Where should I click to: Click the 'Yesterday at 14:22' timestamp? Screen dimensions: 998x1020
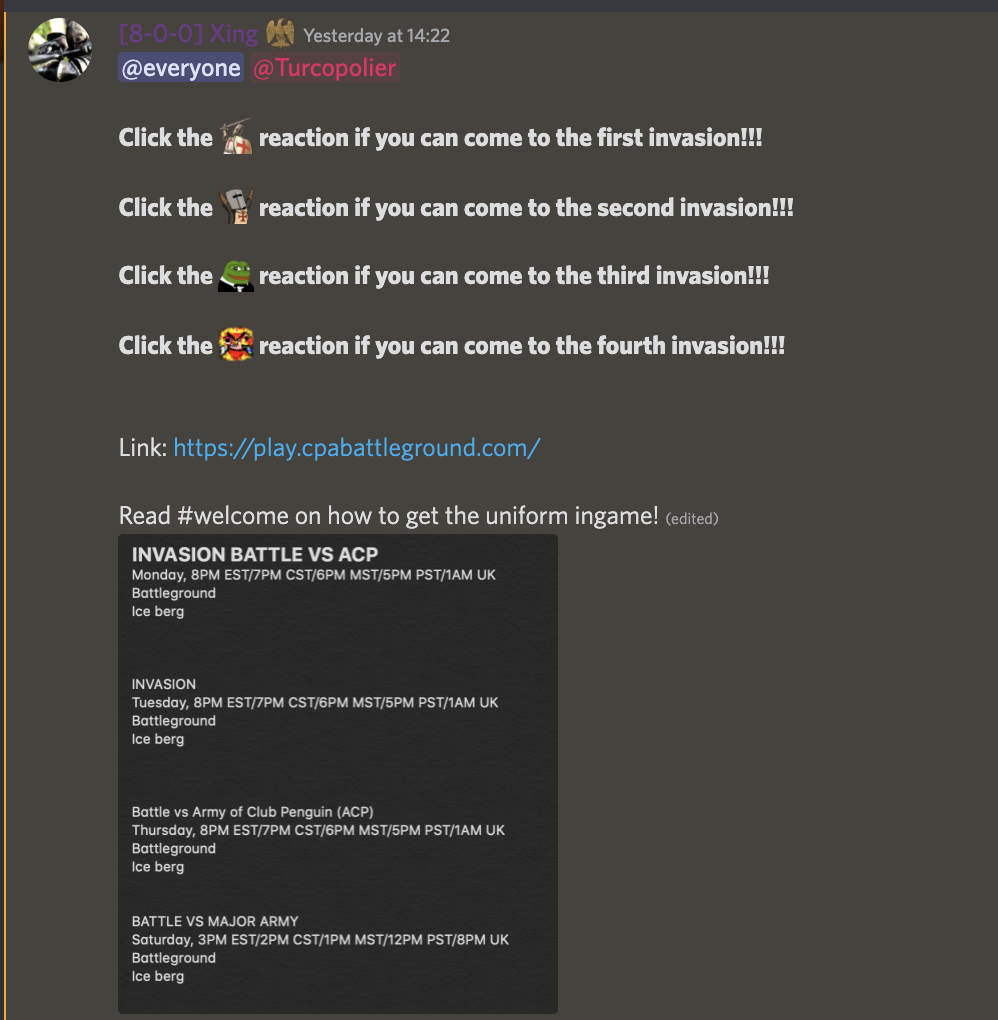[376, 36]
